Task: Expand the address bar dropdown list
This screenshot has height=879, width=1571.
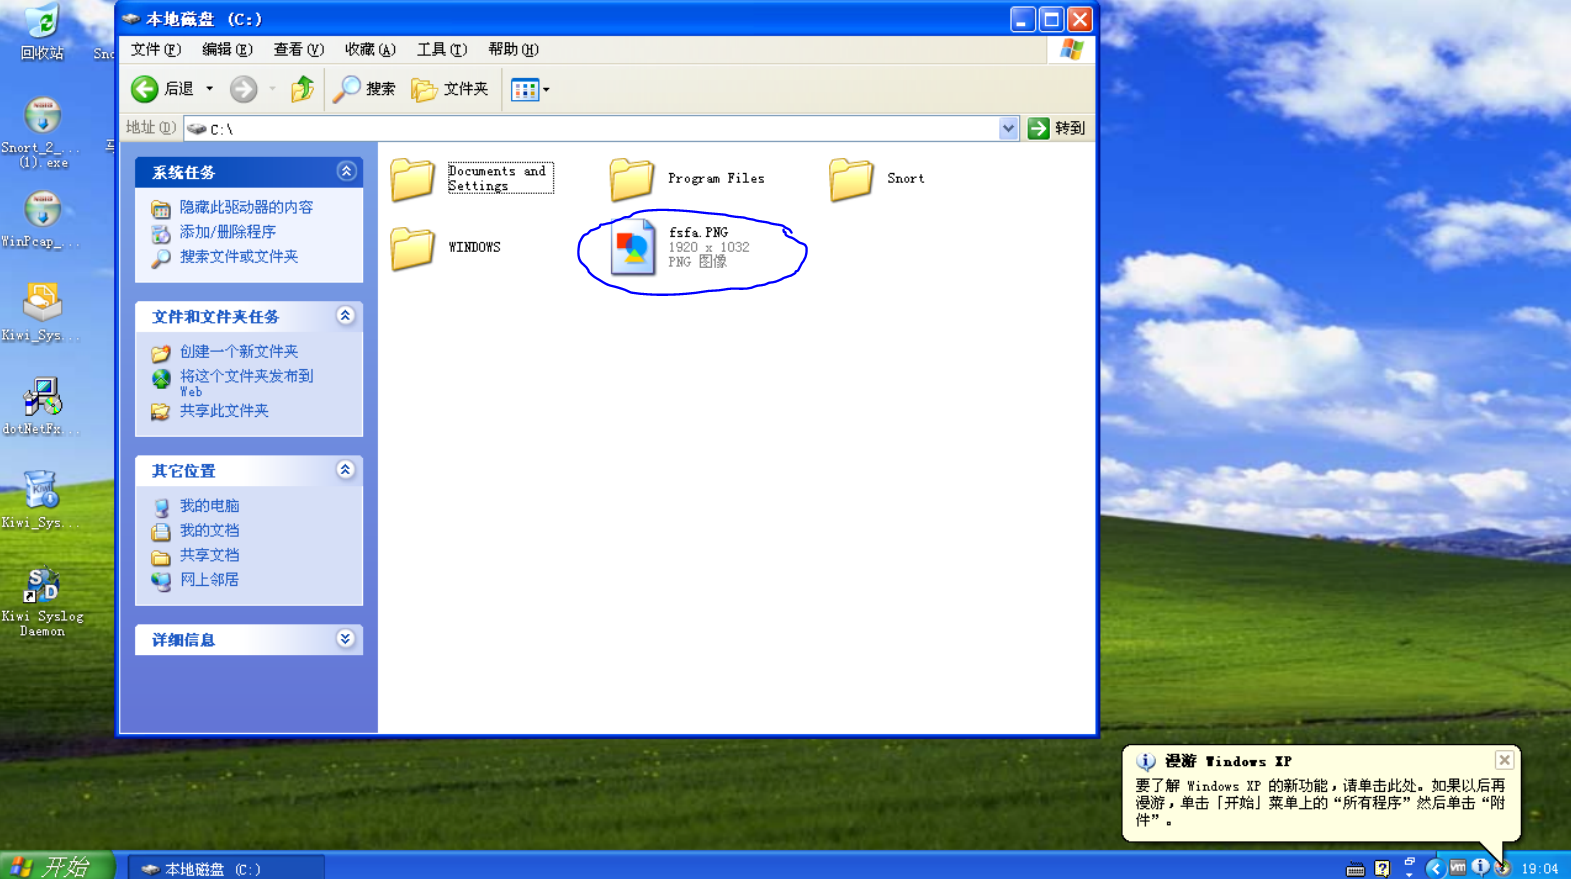Action: pos(1008,128)
